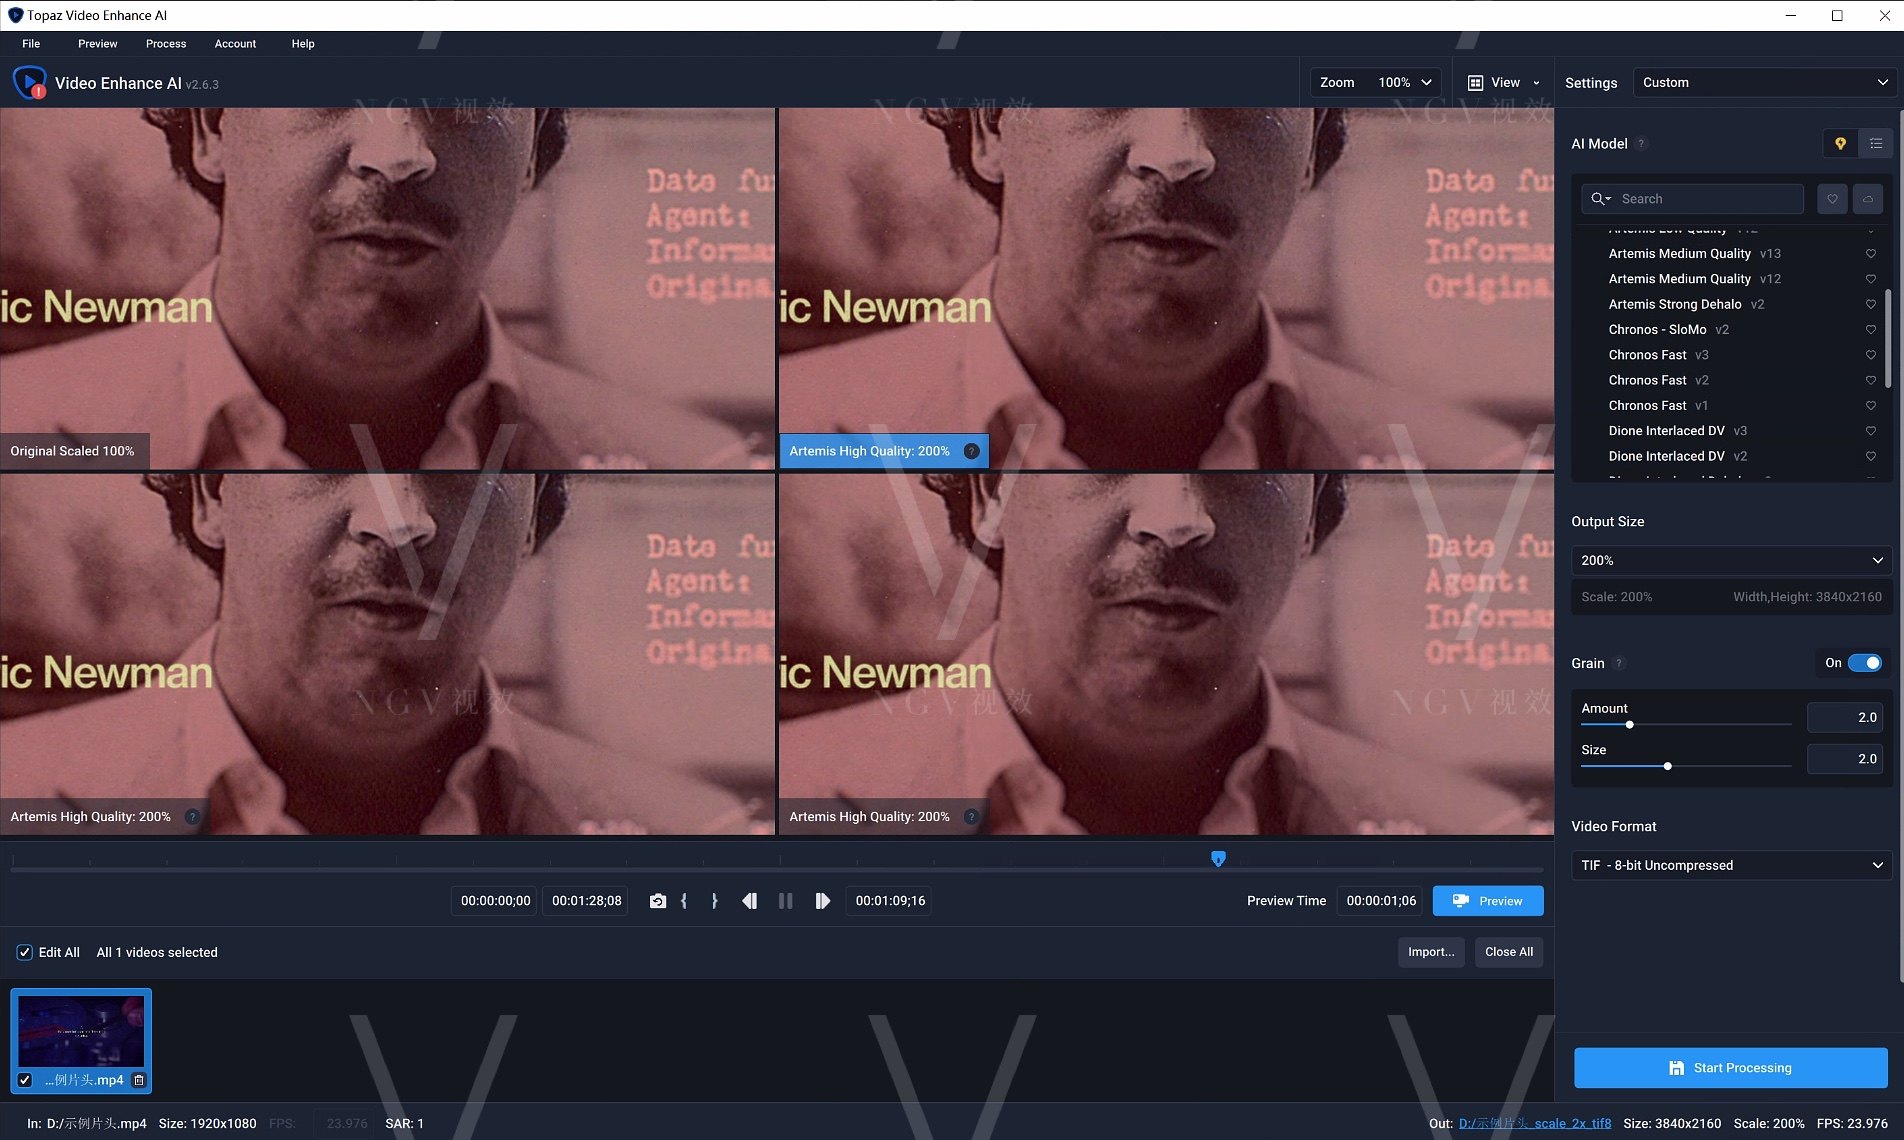The width and height of the screenshot is (1904, 1140).
Task: Favorite Dione Interlaced DV v3 model
Action: [1871, 431]
